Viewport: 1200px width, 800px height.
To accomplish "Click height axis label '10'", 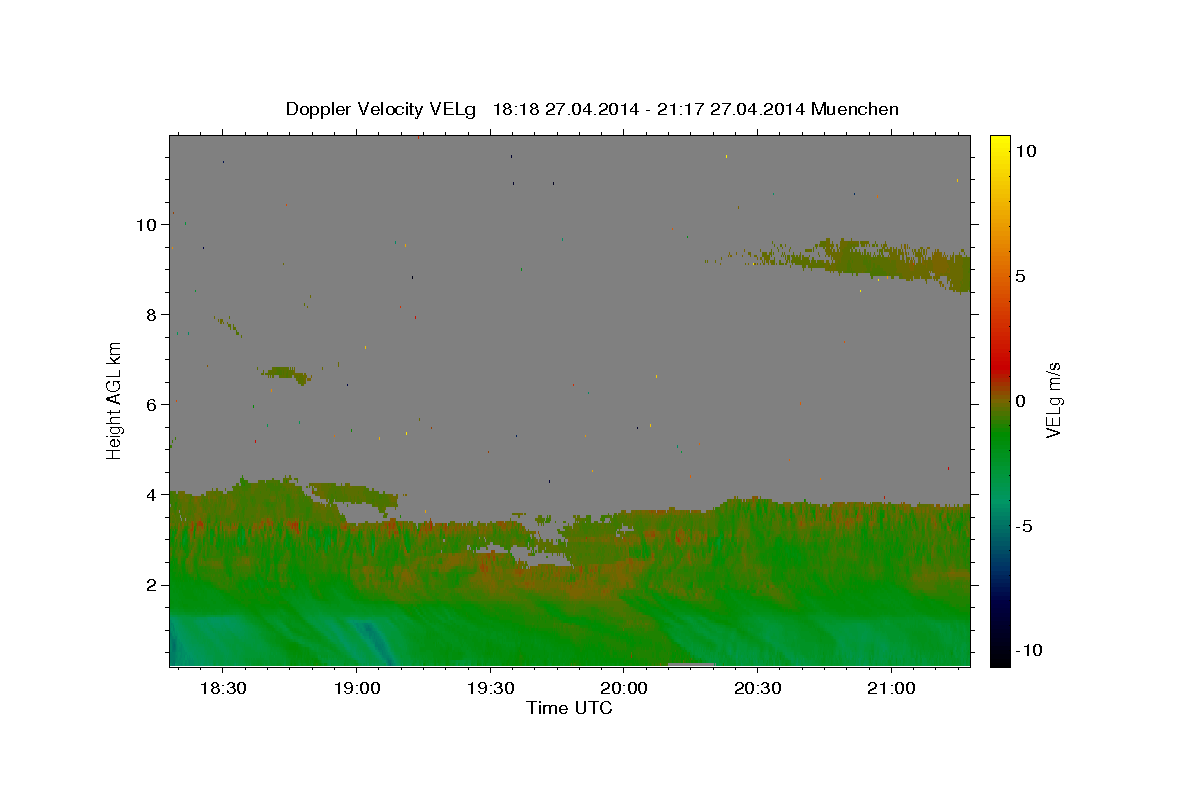I will point(146,224).
